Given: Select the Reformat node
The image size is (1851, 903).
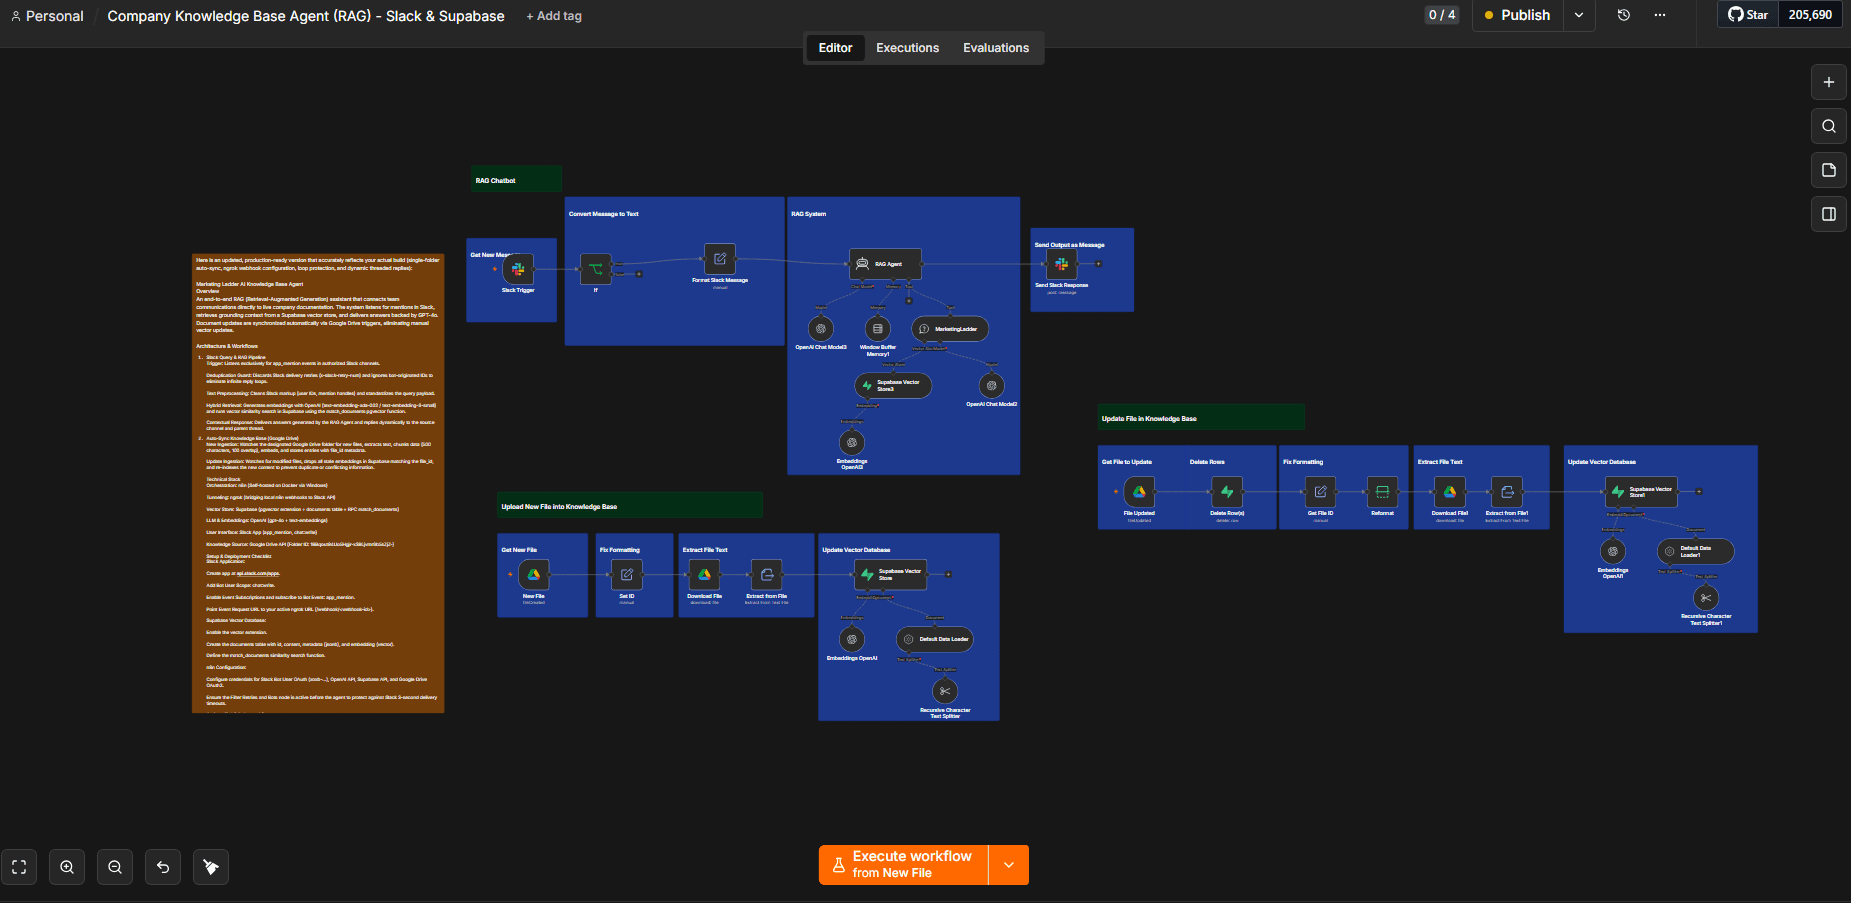Looking at the screenshot, I should pos(1382,491).
